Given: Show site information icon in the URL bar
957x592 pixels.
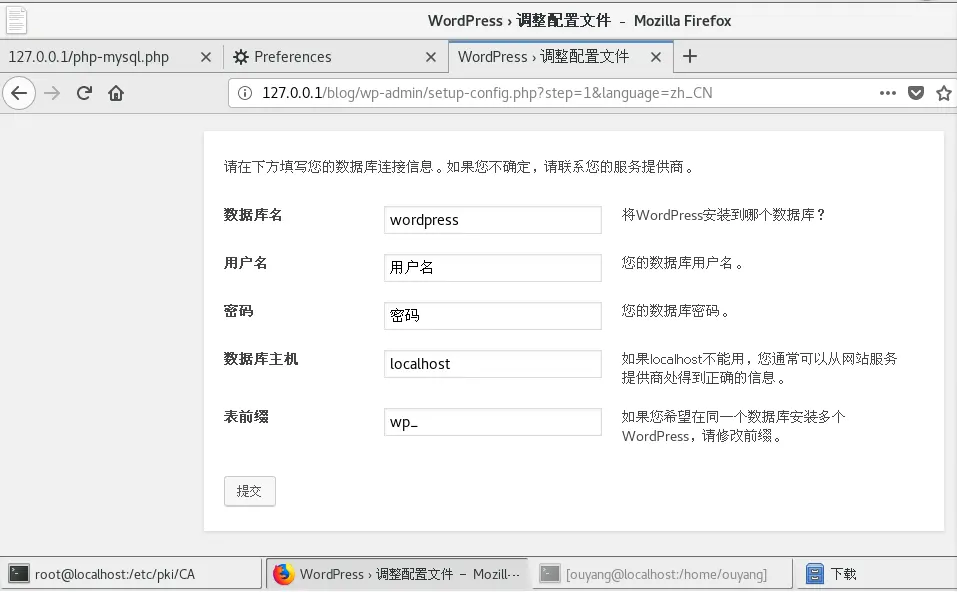Looking at the screenshot, I should point(245,93).
